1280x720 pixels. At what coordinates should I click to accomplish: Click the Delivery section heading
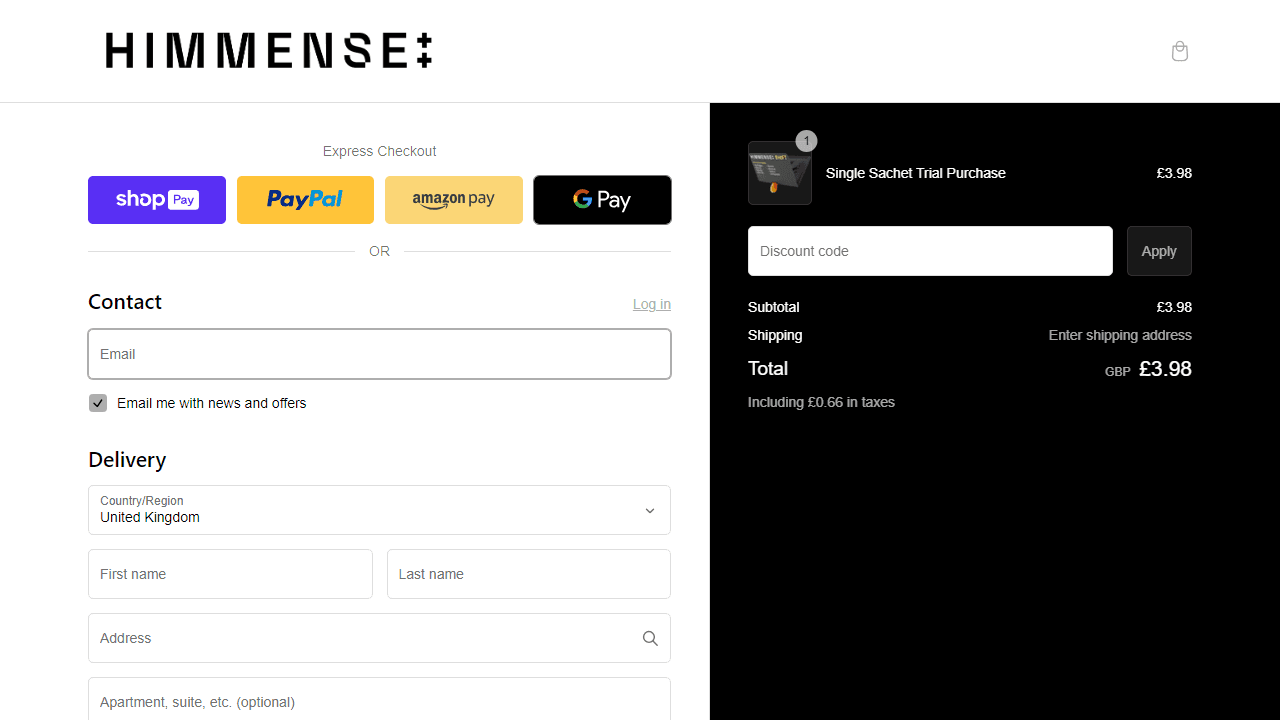click(127, 460)
